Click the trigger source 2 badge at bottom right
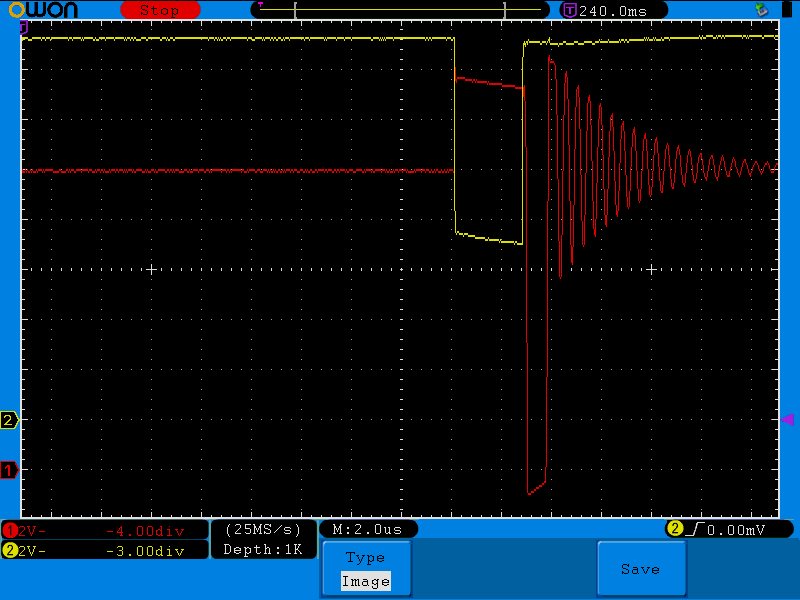The image size is (800, 600). click(x=674, y=529)
